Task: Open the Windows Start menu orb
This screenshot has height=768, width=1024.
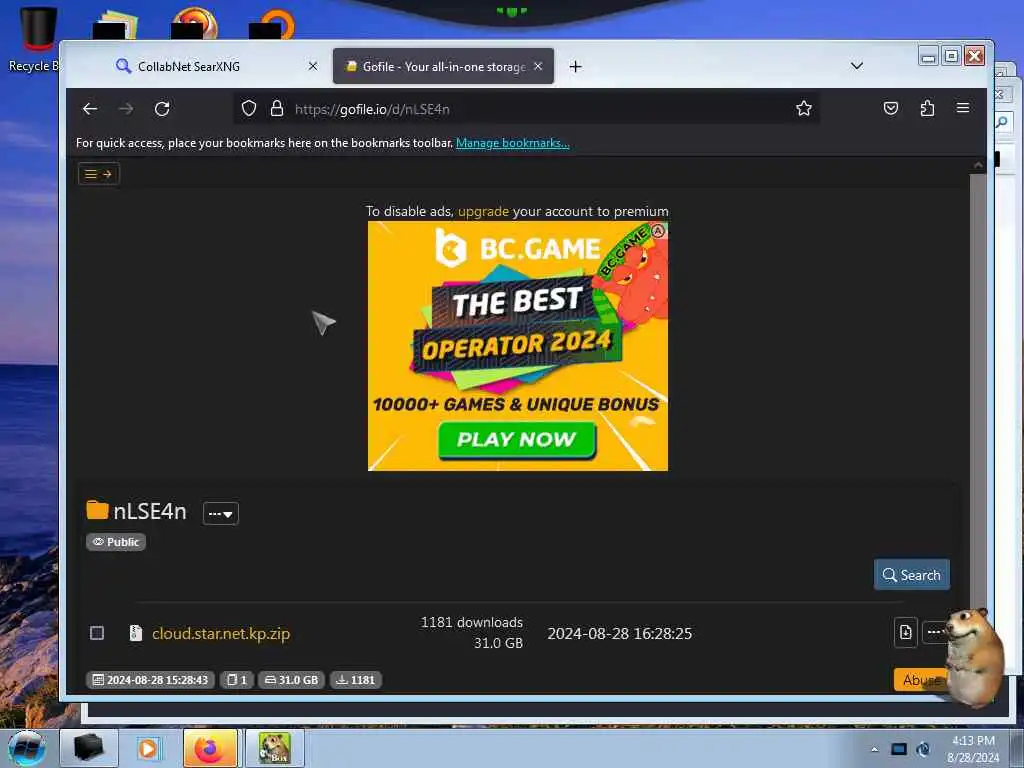Action: (x=27, y=747)
